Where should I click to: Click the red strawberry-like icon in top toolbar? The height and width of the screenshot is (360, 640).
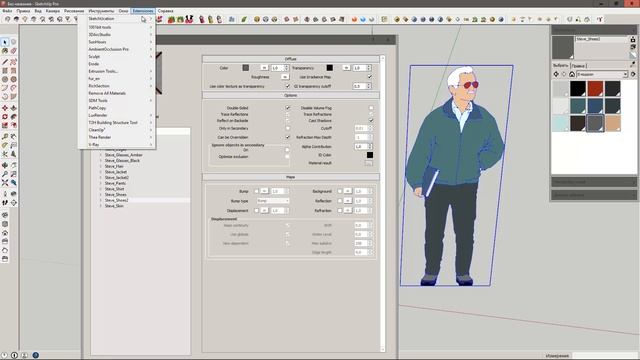coord(171,19)
